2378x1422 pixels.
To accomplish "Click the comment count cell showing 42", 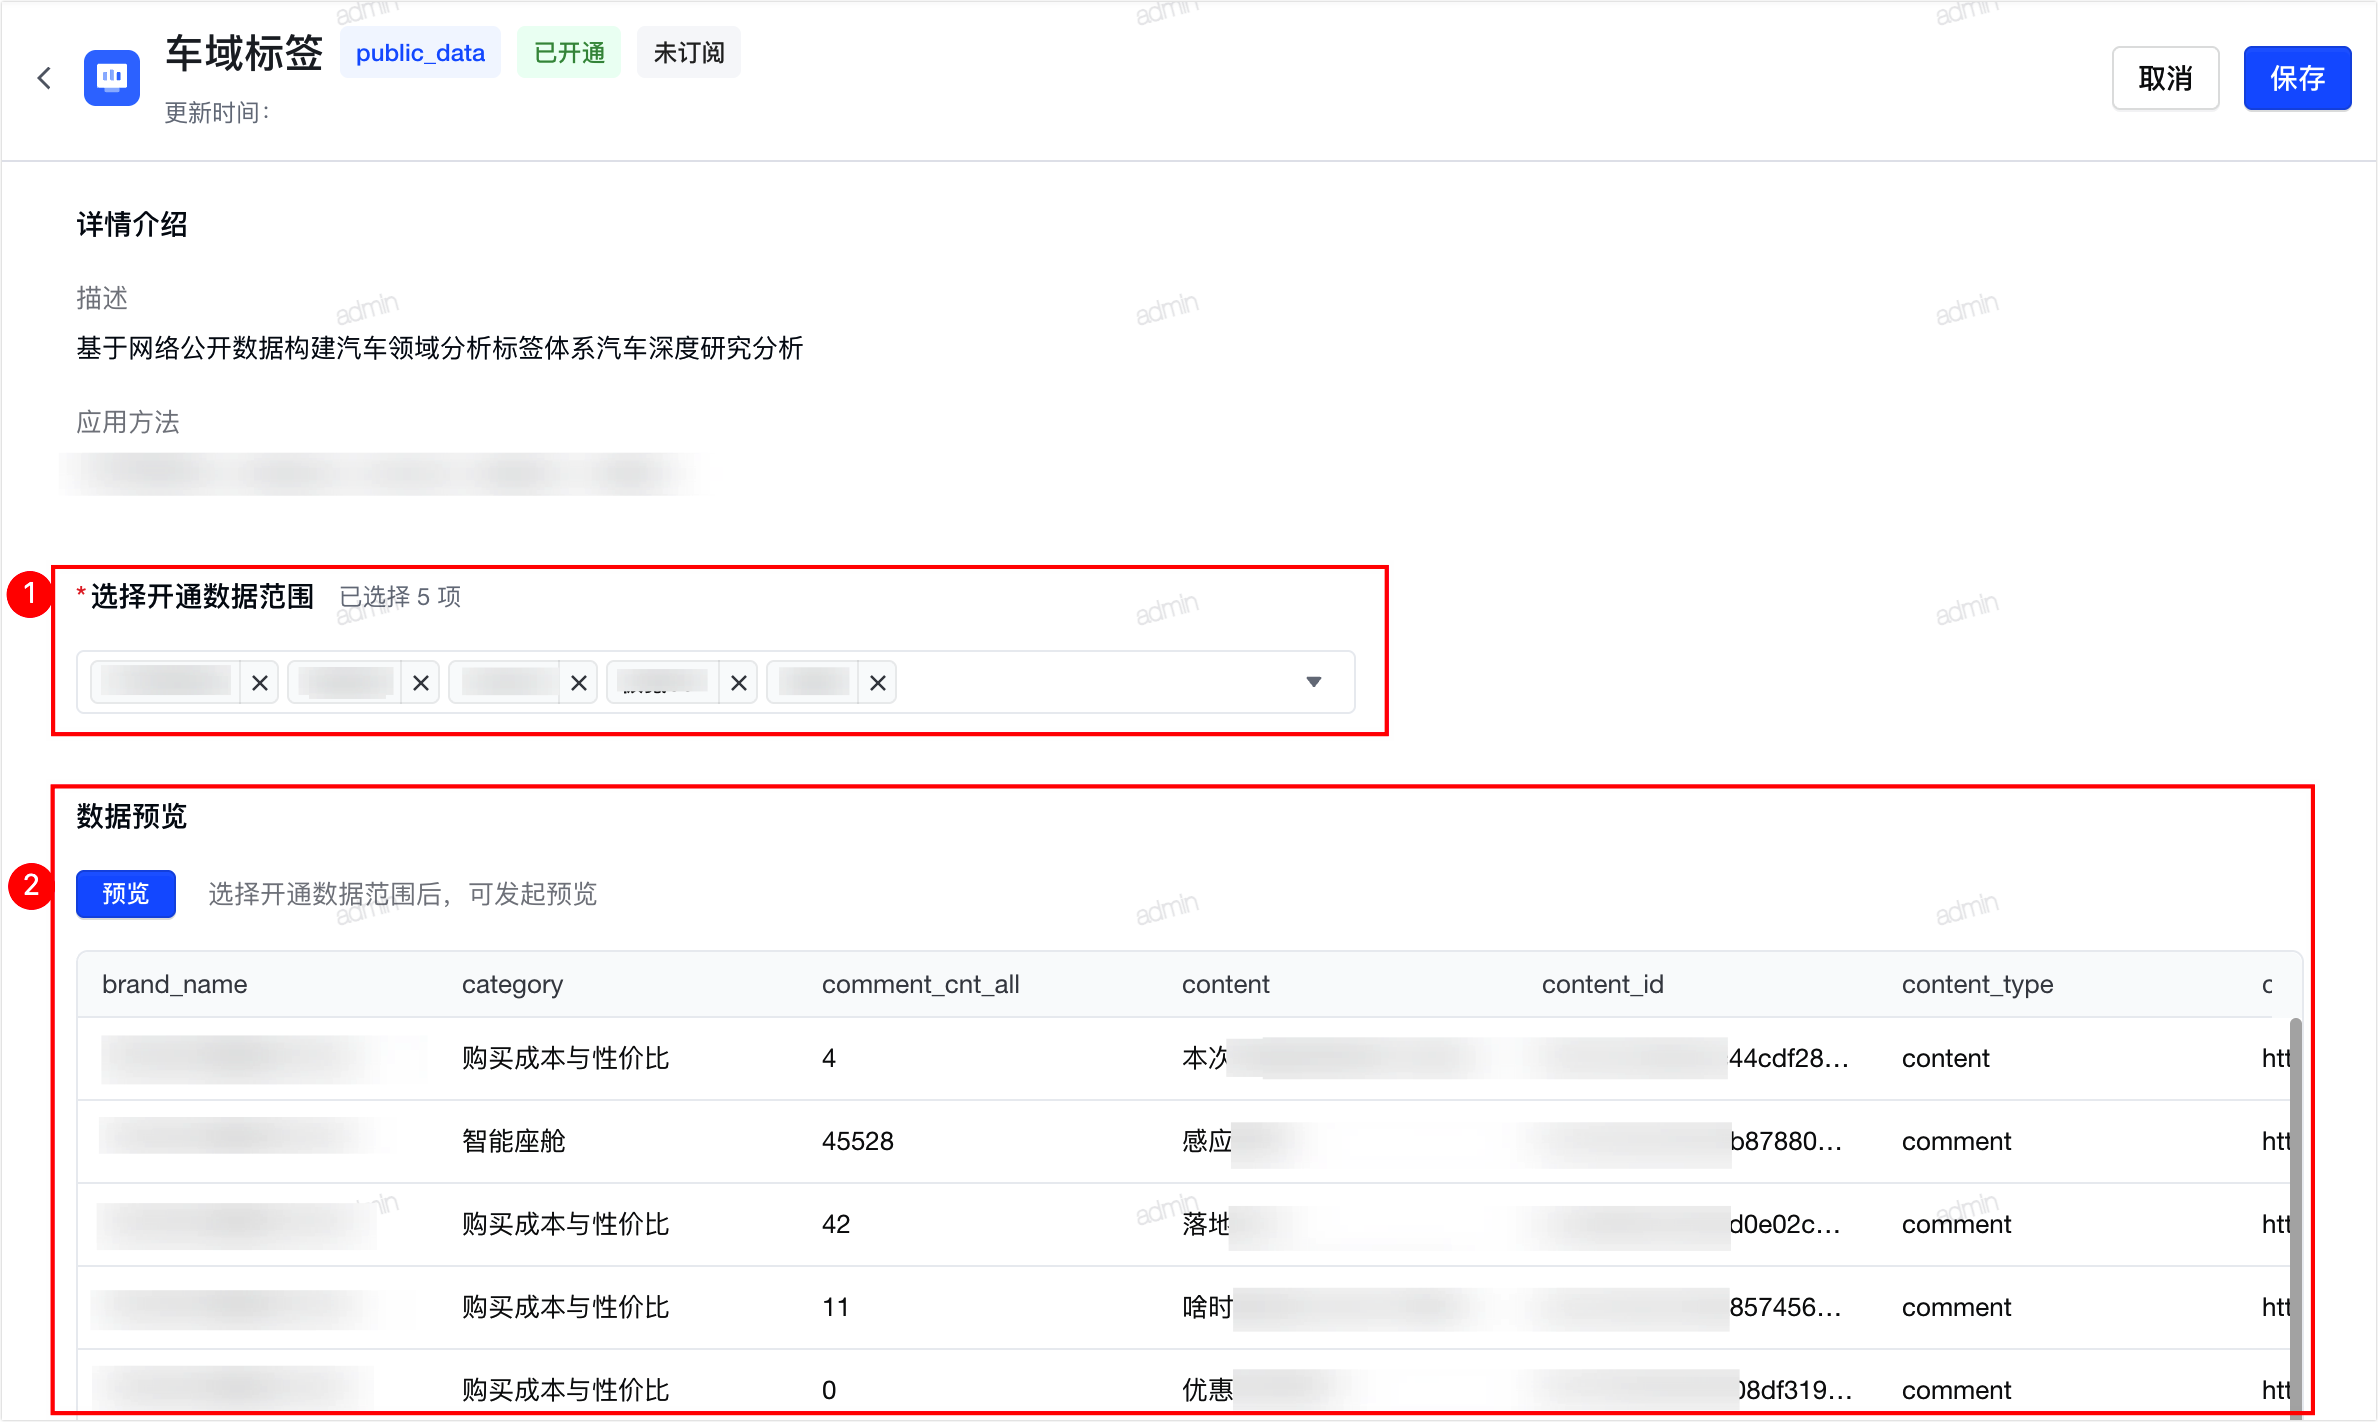I will pos(836,1224).
